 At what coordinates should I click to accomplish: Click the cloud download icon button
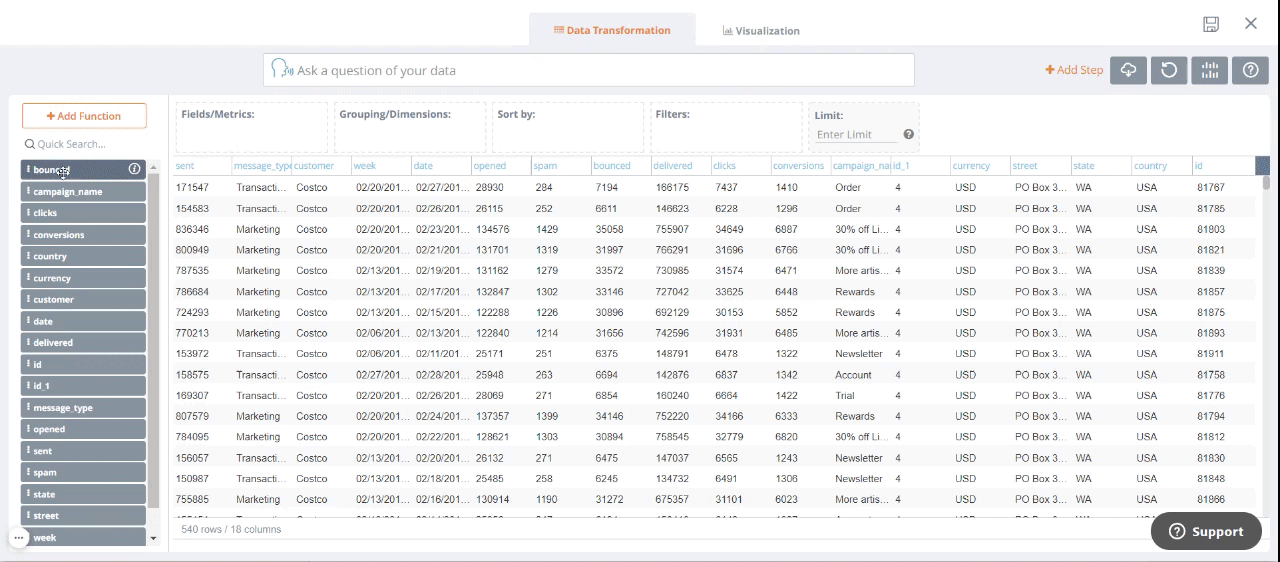click(x=1128, y=70)
